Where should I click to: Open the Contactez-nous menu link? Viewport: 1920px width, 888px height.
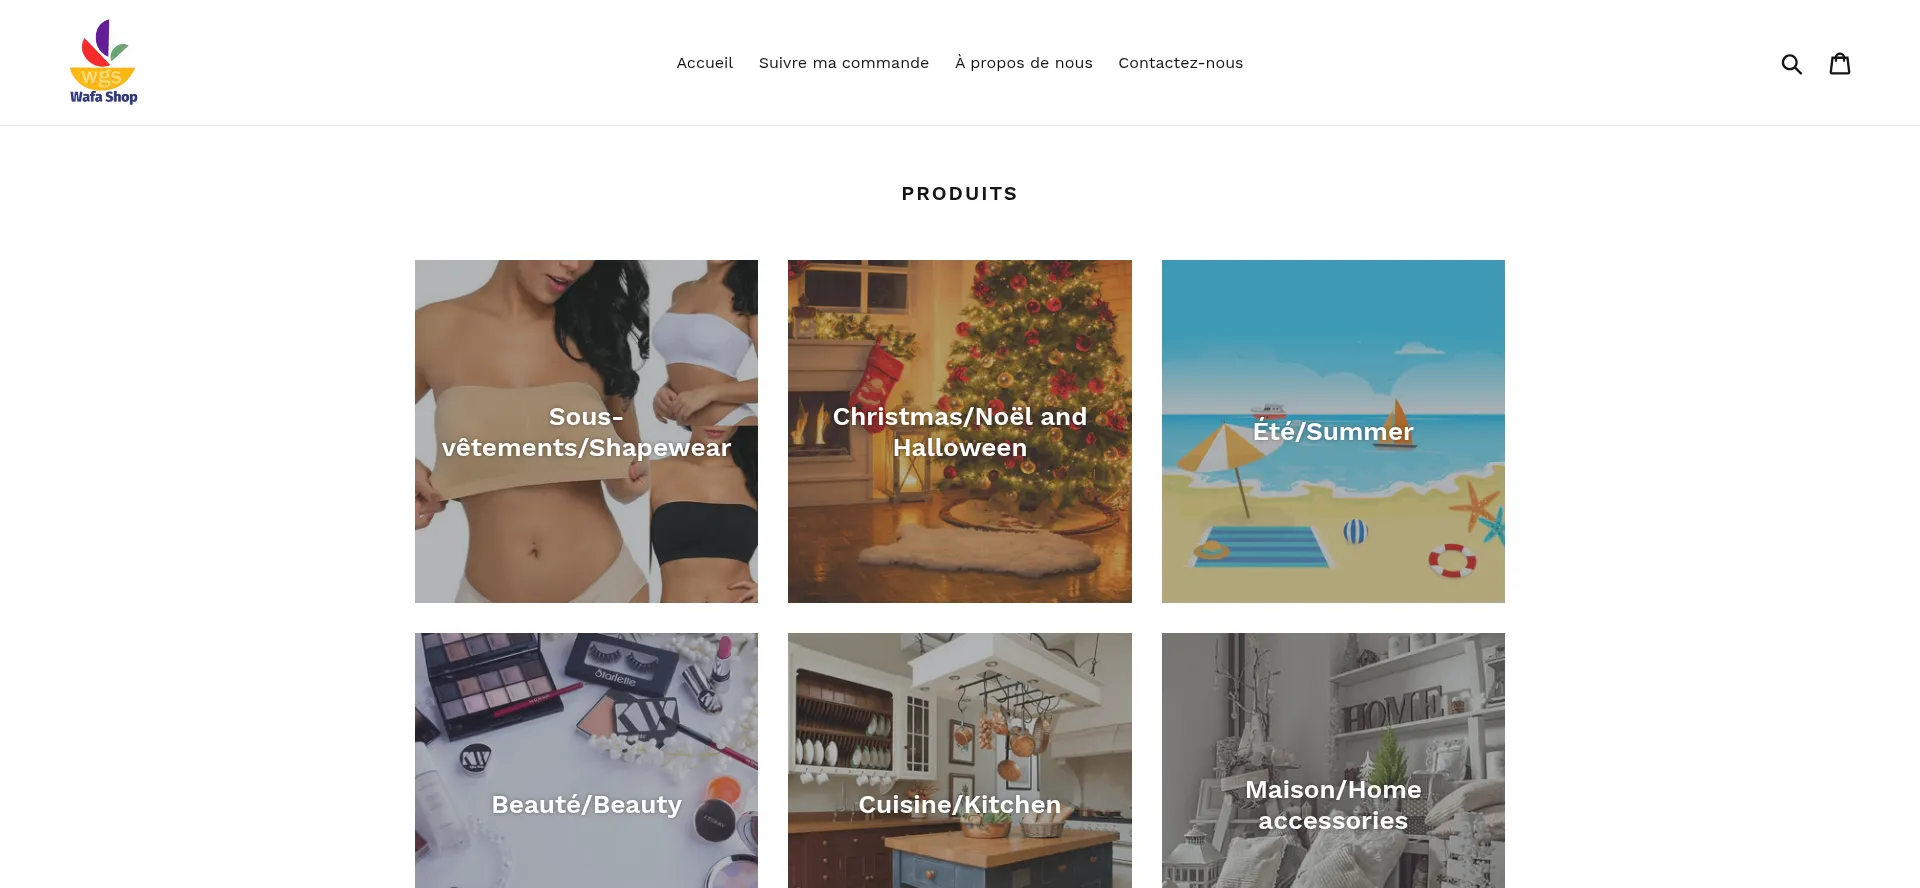1180,63
